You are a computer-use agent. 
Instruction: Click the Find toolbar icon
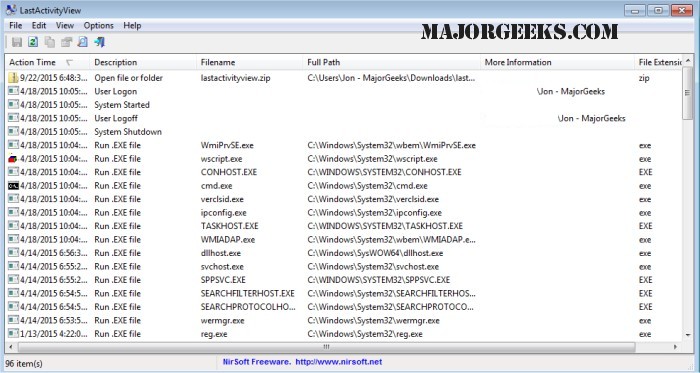[x=83, y=42]
